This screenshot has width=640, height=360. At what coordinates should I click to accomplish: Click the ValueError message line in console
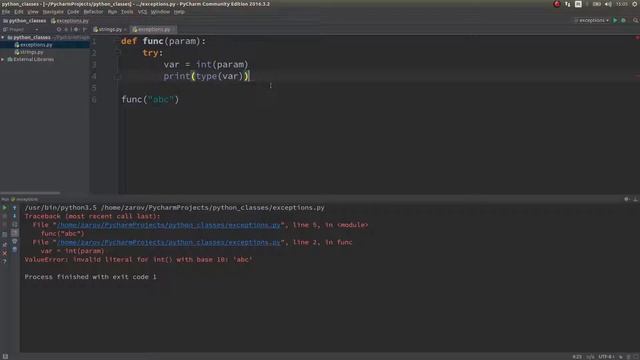pos(138,260)
